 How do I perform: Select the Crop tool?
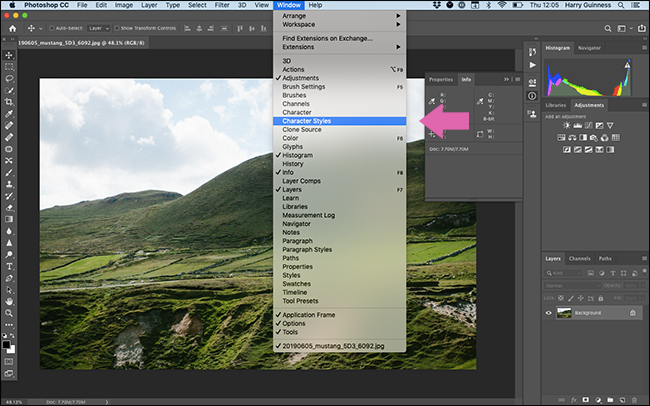pyautogui.click(x=9, y=101)
